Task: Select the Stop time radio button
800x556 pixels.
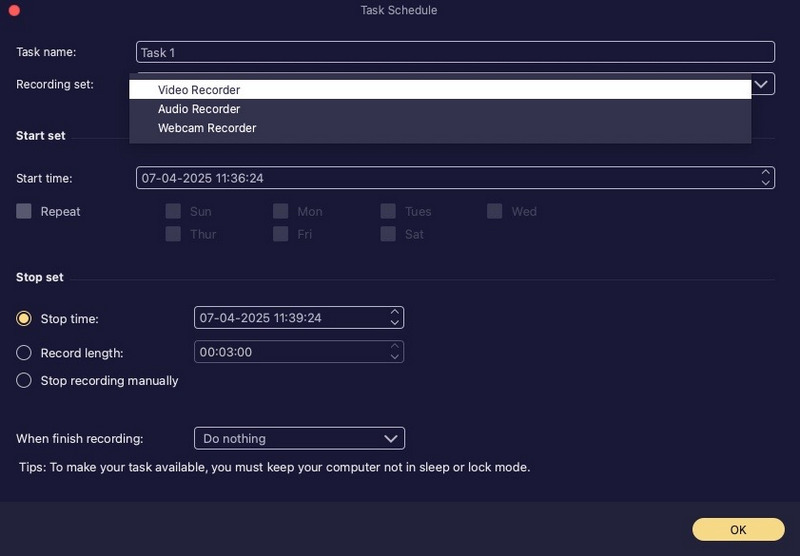Action: pyautogui.click(x=24, y=318)
